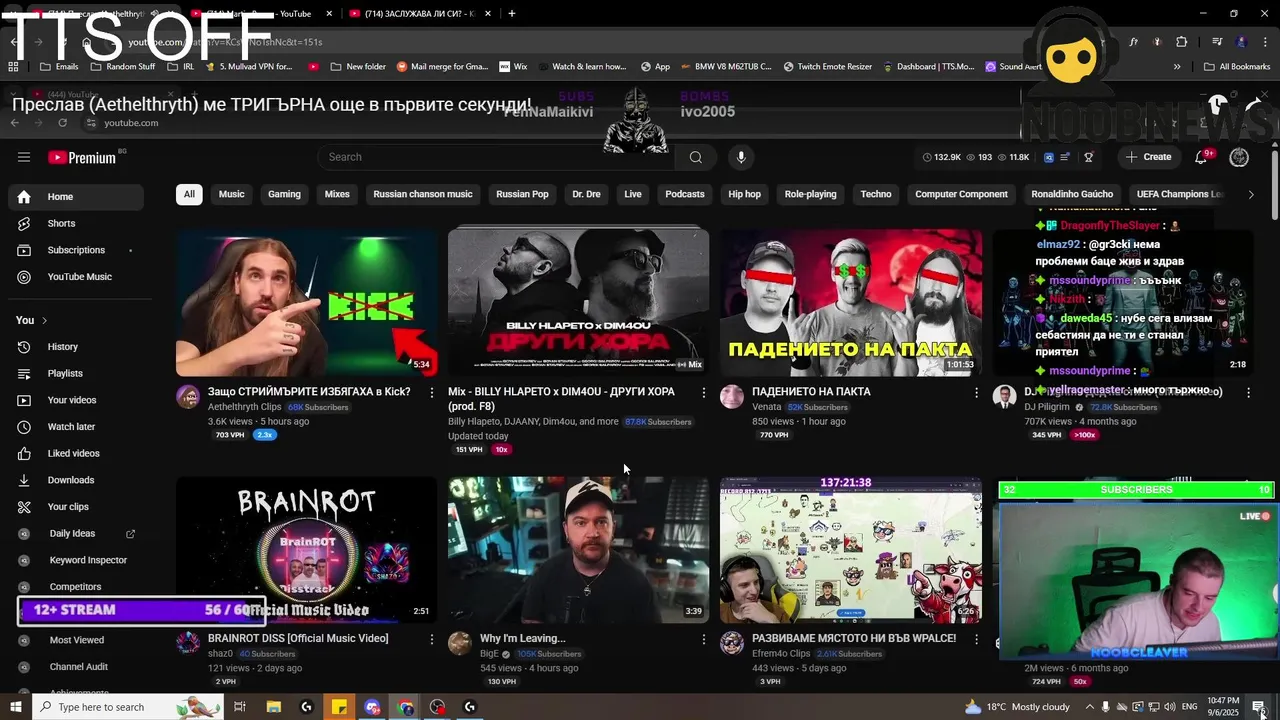This screenshot has width=1280, height=720.
Task: Open options menu for ПАДЕНИЕТО НА ПАКТА
Action: 976,393
